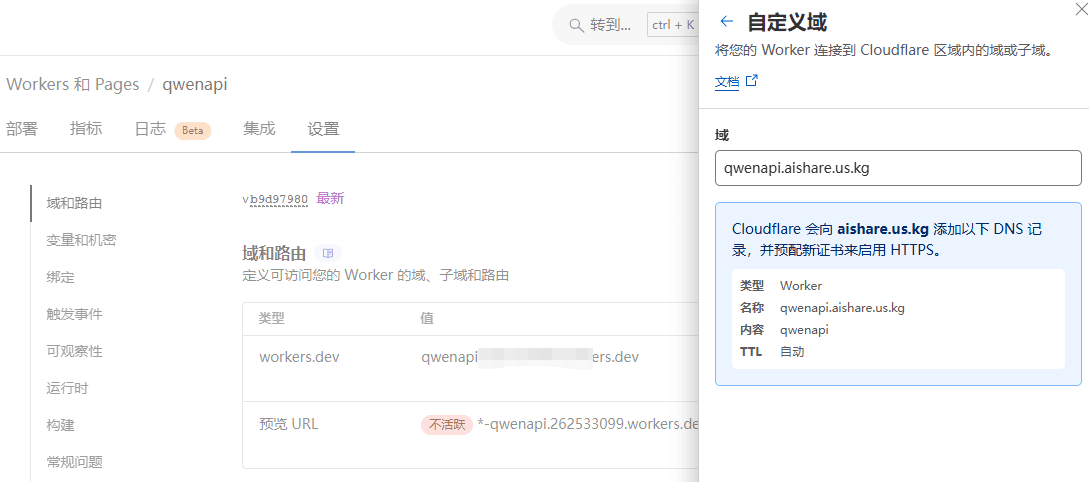1089x482 pixels.
Task: Click 自动 value in TTL row
Action: pyautogui.click(x=792, y=351)
